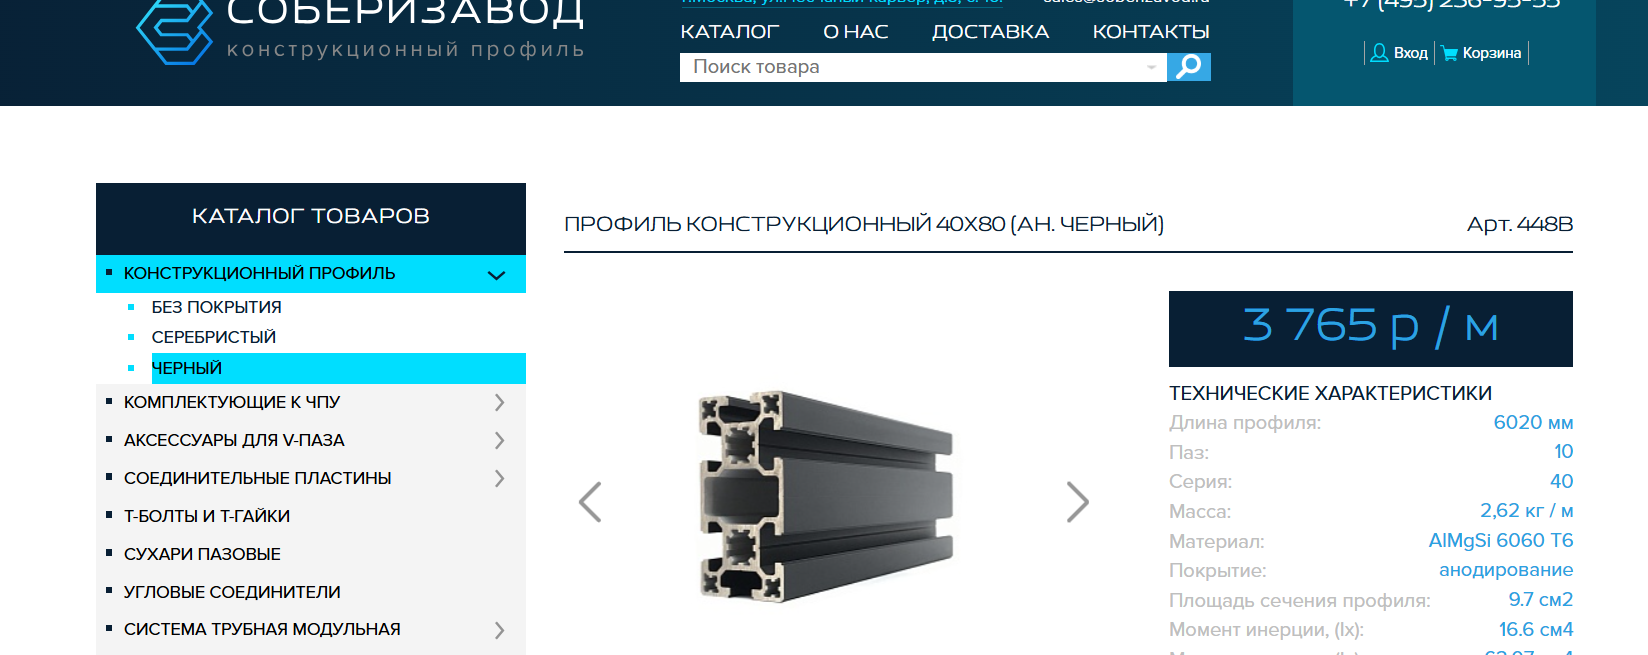Viewport: 1648px width, 655px height.
Task: Click inside the Поиск товара field
Action: [911, 67]
